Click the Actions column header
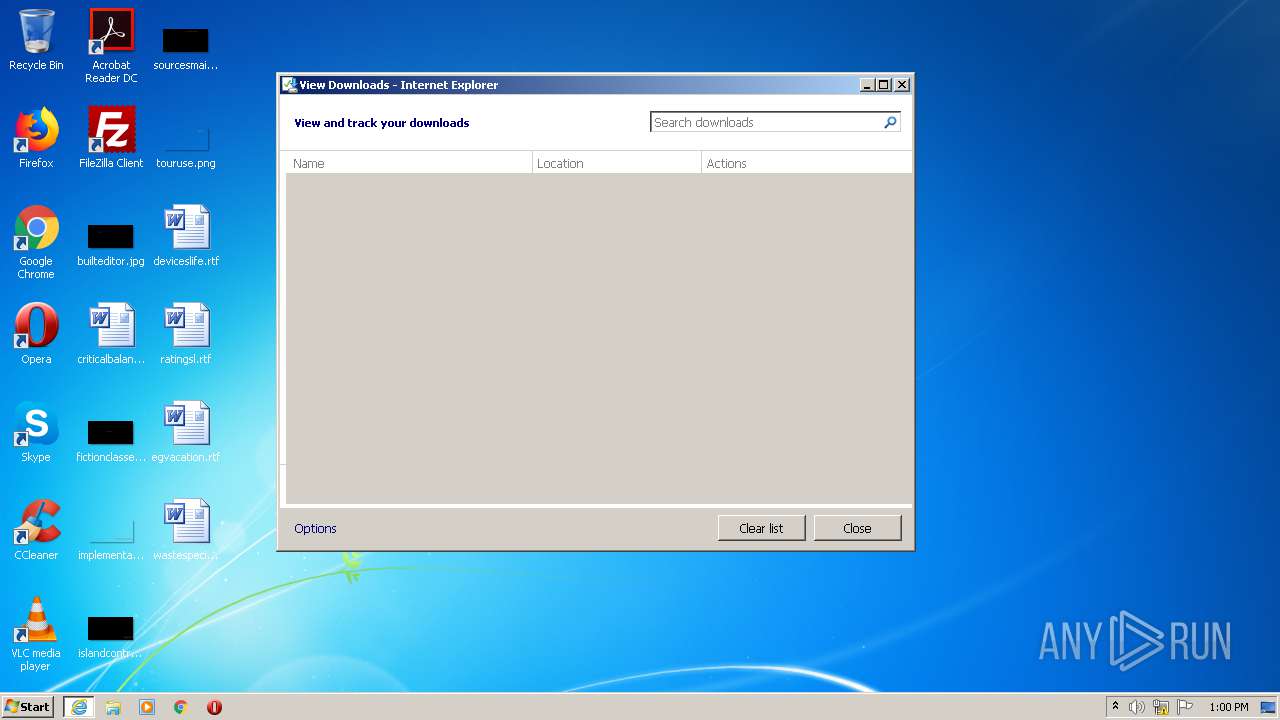The image size is (1280, 720). 806,163
